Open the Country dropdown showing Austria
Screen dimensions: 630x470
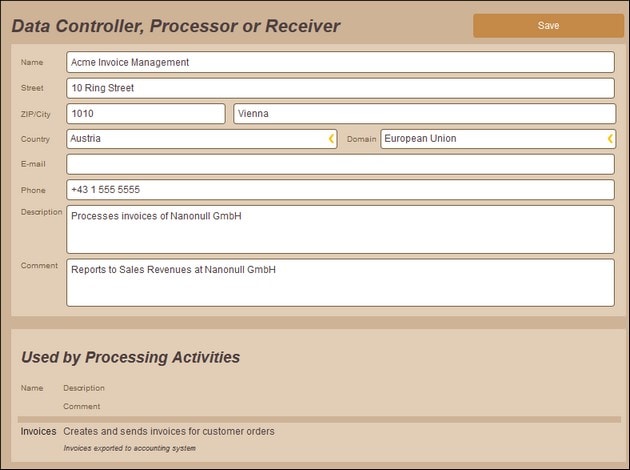tap(202, 139)
